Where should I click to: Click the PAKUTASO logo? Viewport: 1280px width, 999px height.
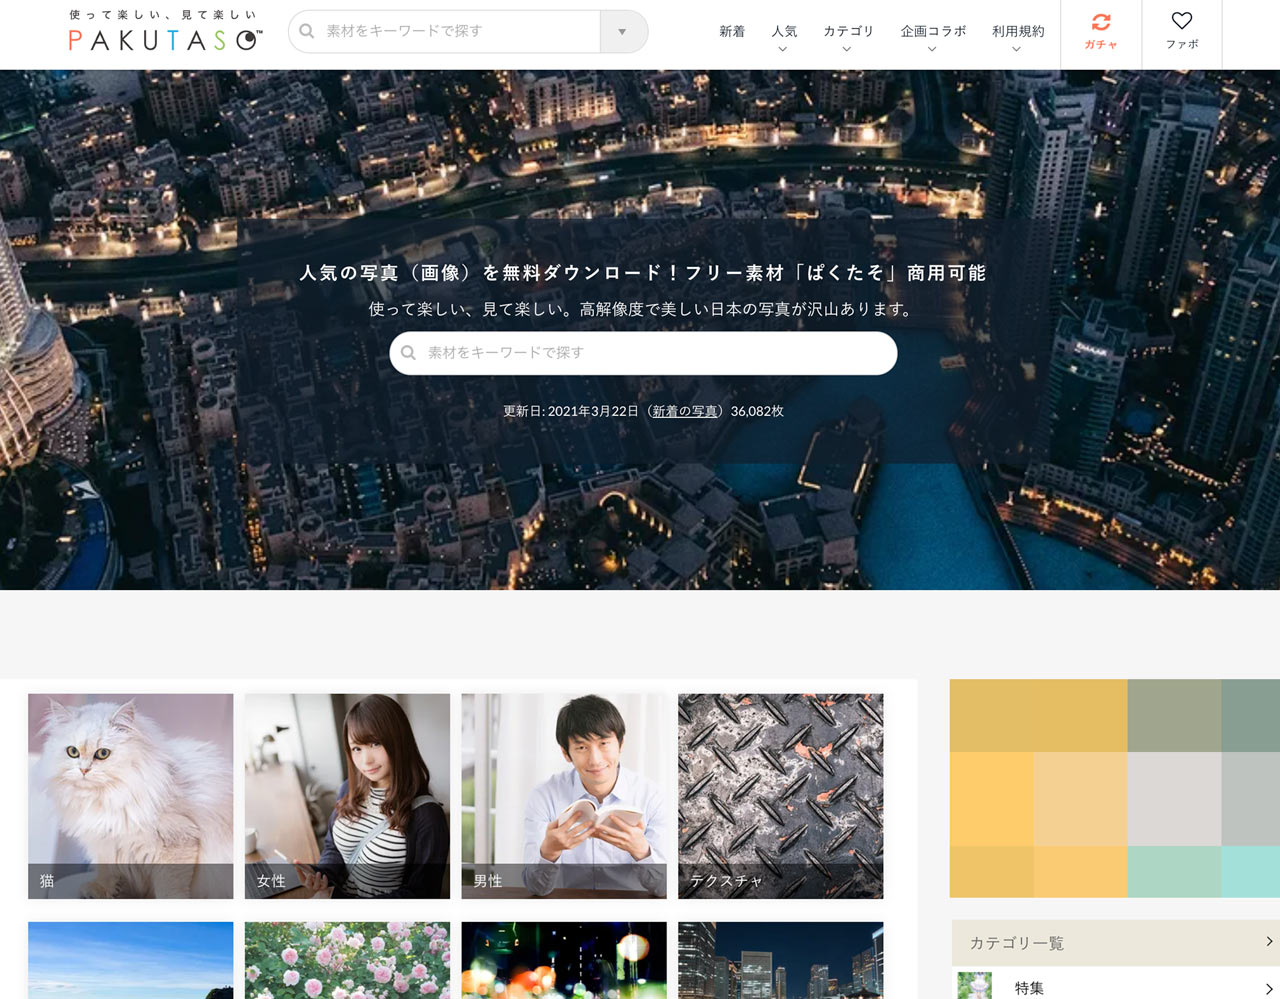tap(165, 39)
